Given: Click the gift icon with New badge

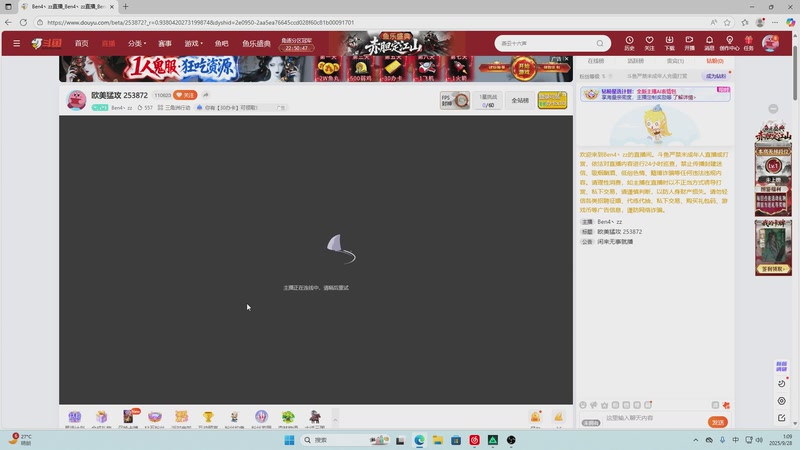Looking at the screenshot, I should click(x=129, y=417).
